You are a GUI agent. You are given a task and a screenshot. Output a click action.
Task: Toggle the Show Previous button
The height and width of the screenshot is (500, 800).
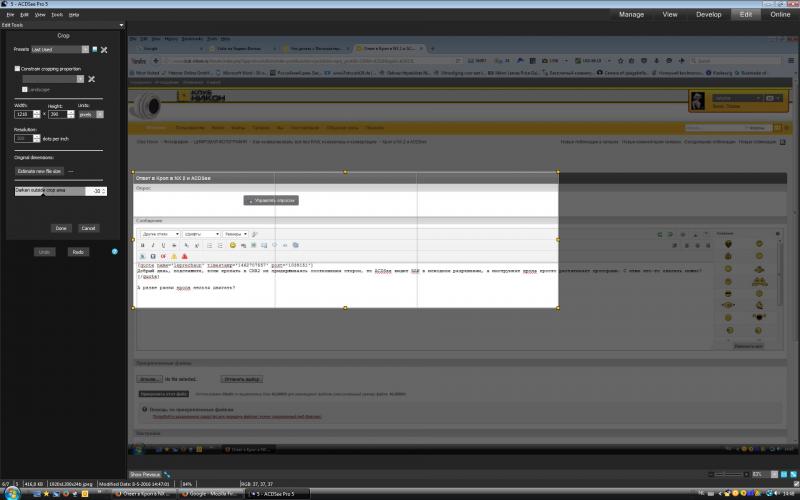[x=145, y=474]
